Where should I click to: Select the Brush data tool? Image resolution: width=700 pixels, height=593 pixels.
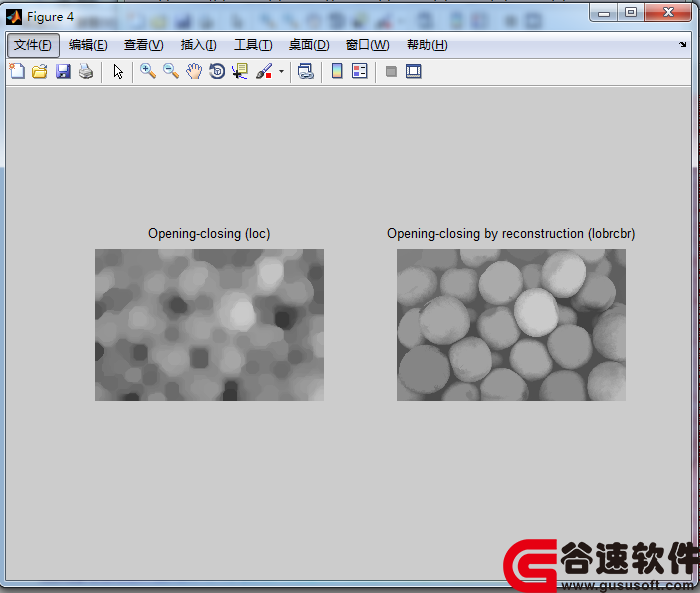click(264, 71)
